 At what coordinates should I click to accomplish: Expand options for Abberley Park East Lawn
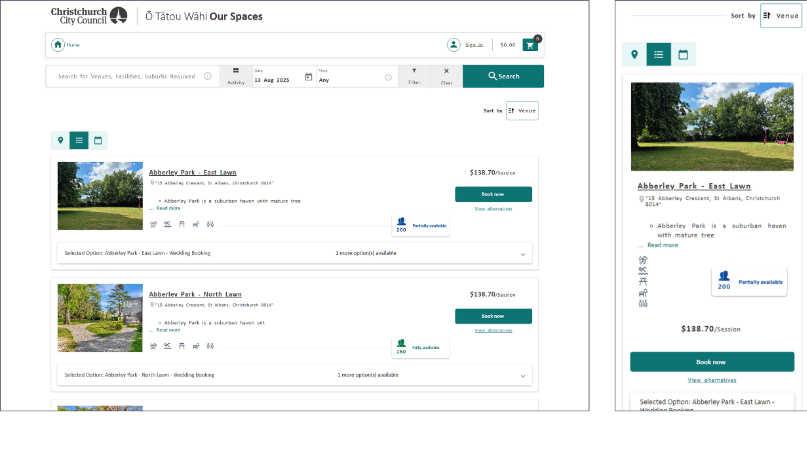[522, 254]
